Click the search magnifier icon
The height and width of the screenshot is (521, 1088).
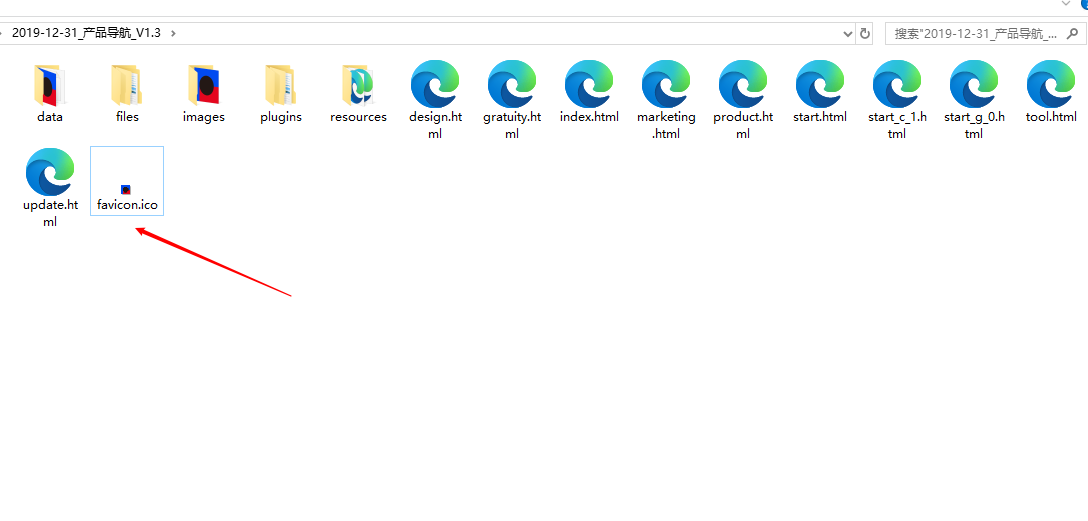point(1073,33)
